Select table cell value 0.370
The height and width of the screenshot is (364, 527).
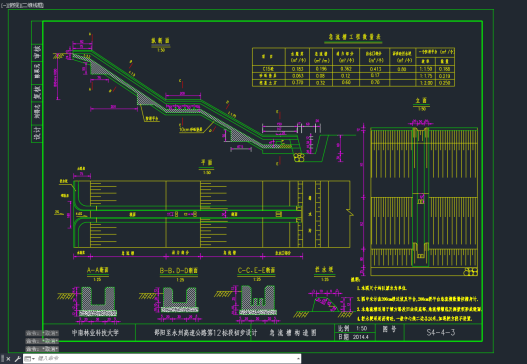click(297, 83)
